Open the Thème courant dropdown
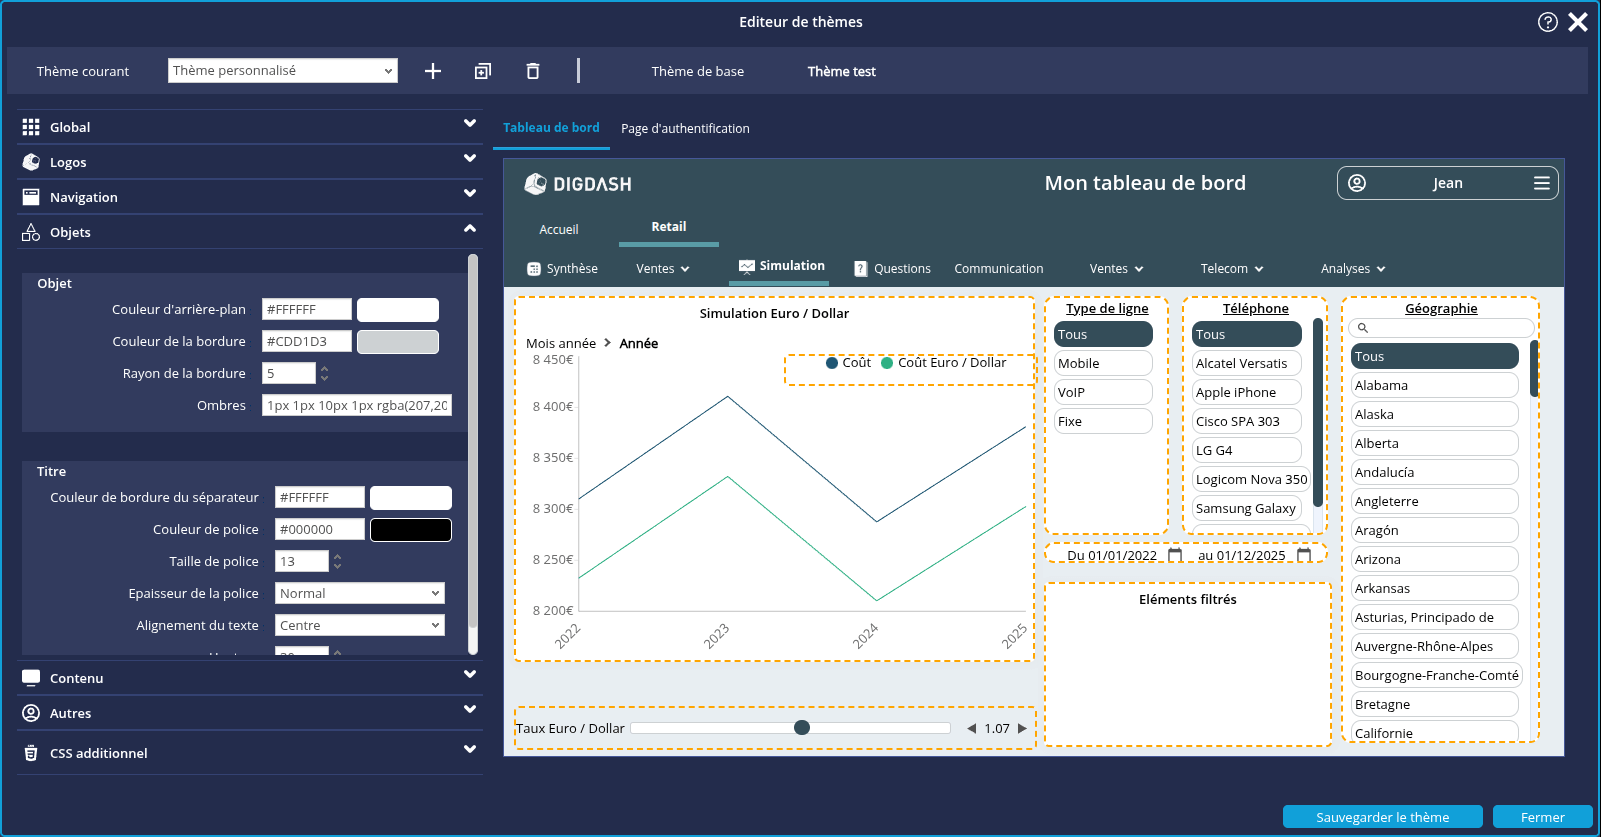The height and width of the screenshot is (837, 1601). (x=282, y=71)
